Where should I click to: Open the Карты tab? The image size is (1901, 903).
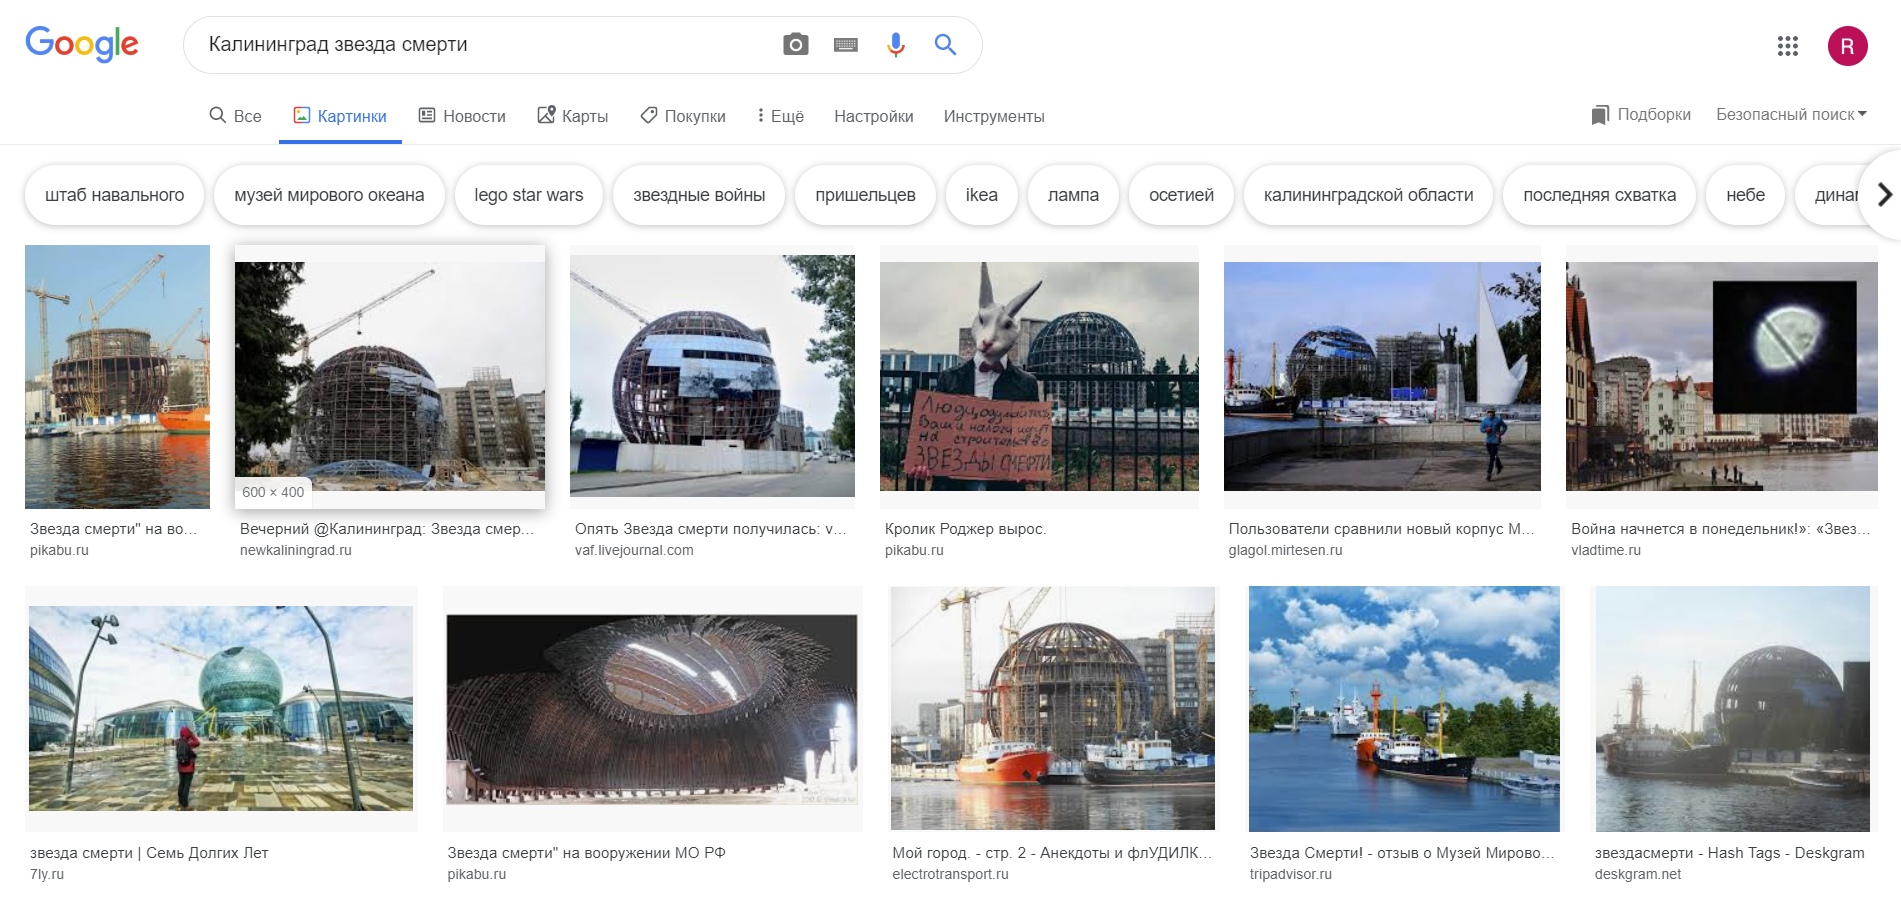pos(573,116)
